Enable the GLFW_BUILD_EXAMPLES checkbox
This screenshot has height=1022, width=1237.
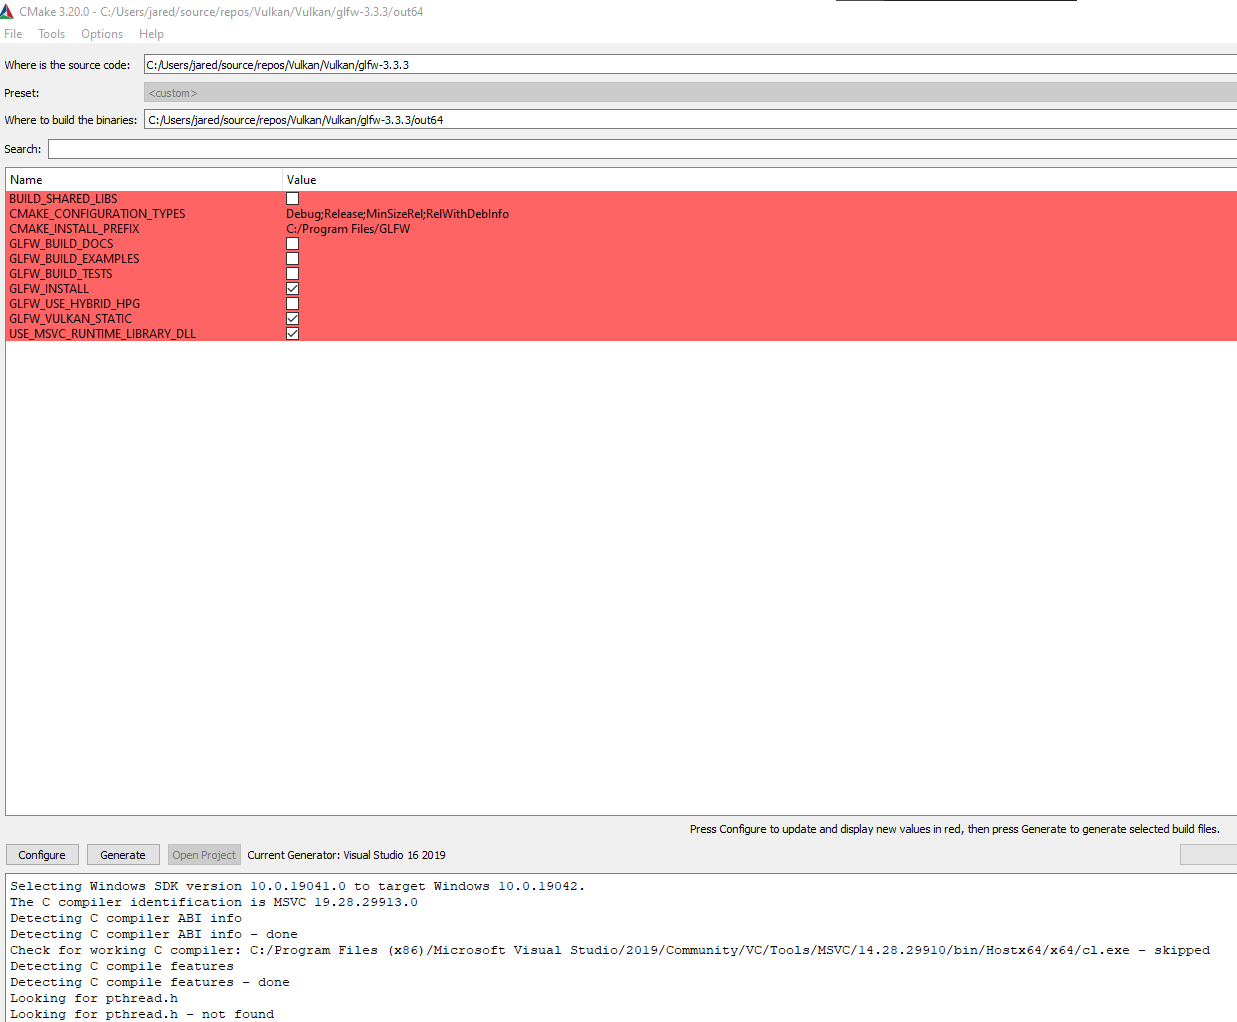(x=293, y=259)
